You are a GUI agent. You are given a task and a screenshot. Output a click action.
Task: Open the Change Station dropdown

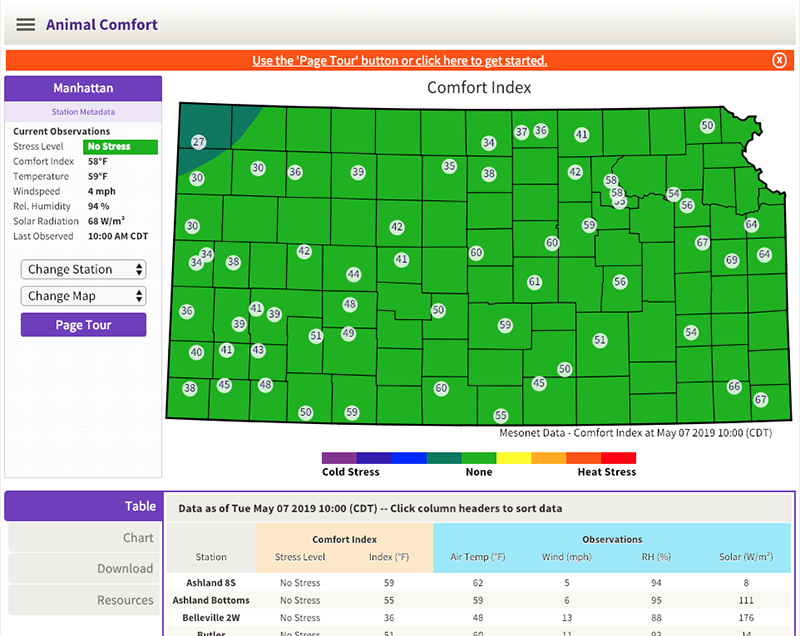83,269
